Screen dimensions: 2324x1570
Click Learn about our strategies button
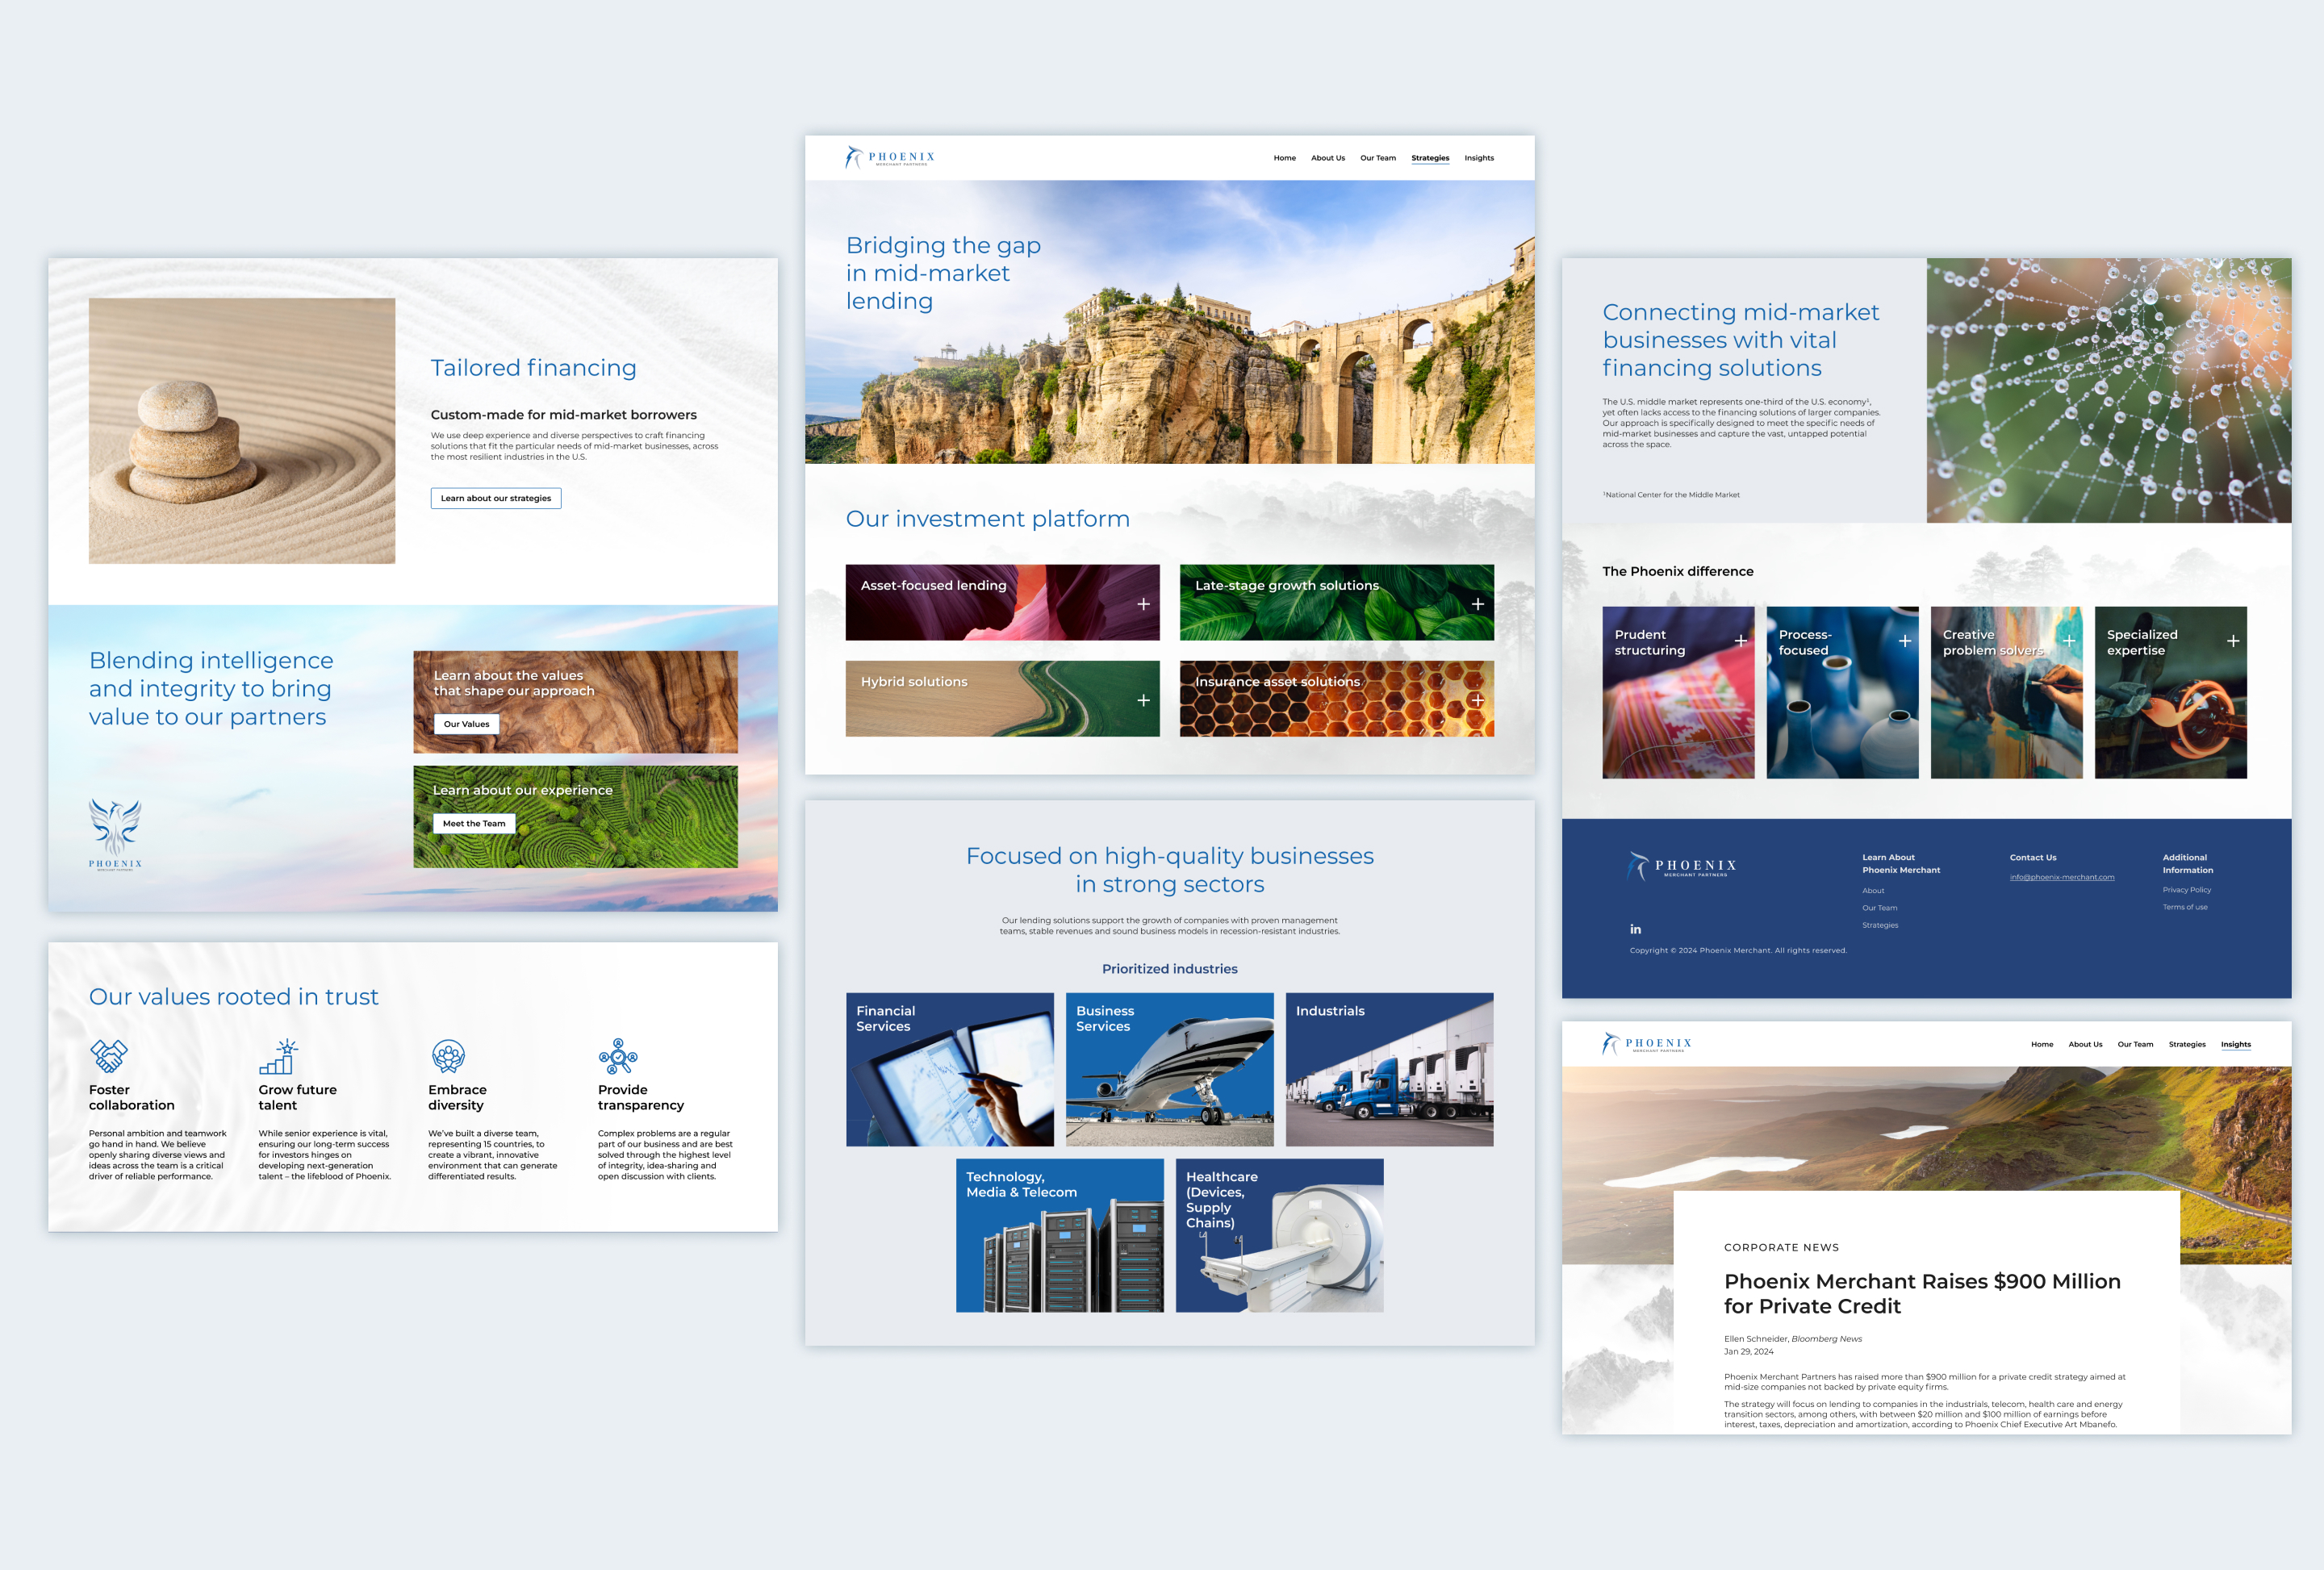[x=495, y=498]
